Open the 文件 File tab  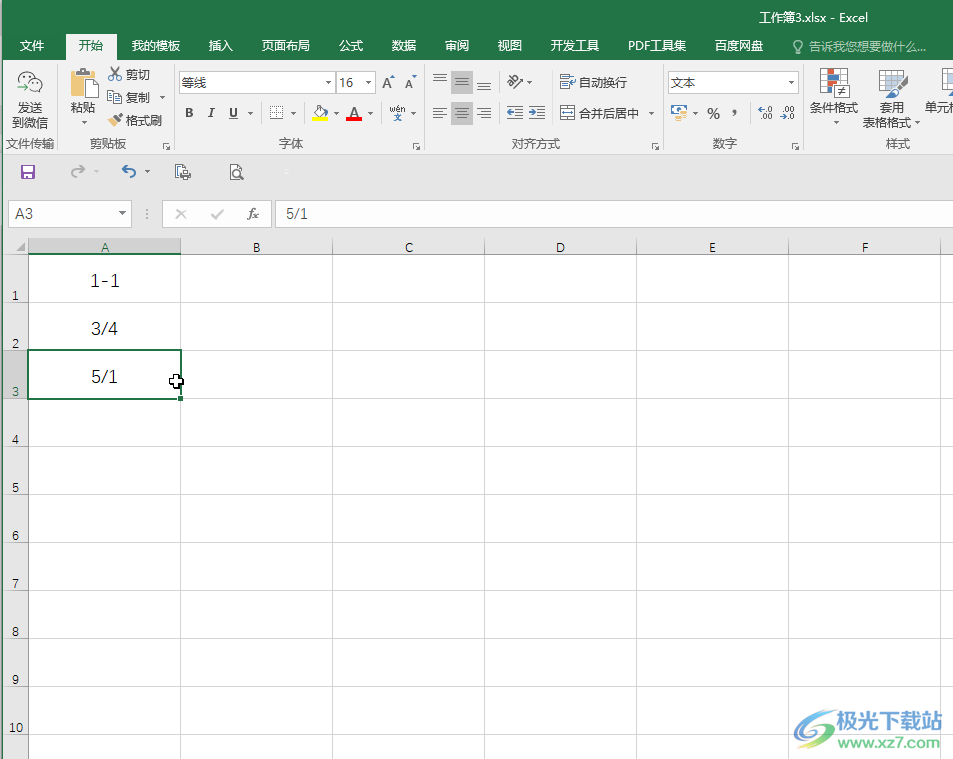[32, 46]
